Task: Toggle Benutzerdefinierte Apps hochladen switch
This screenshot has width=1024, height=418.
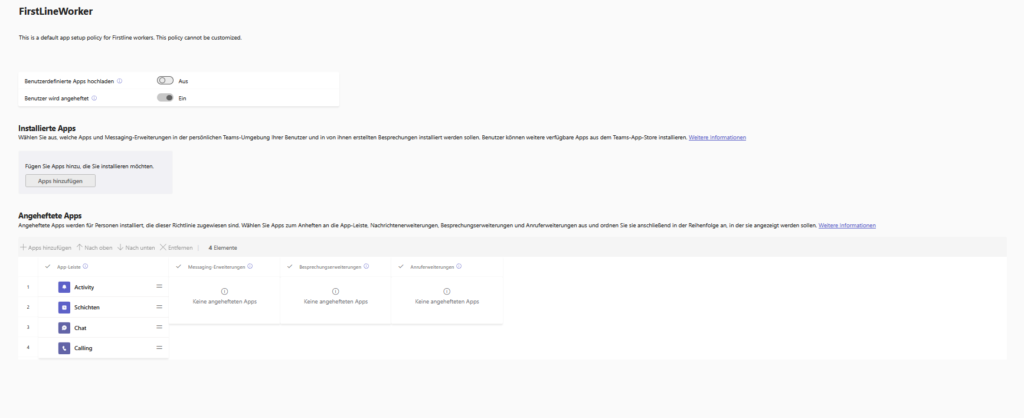Action: (x=165, y=80)
